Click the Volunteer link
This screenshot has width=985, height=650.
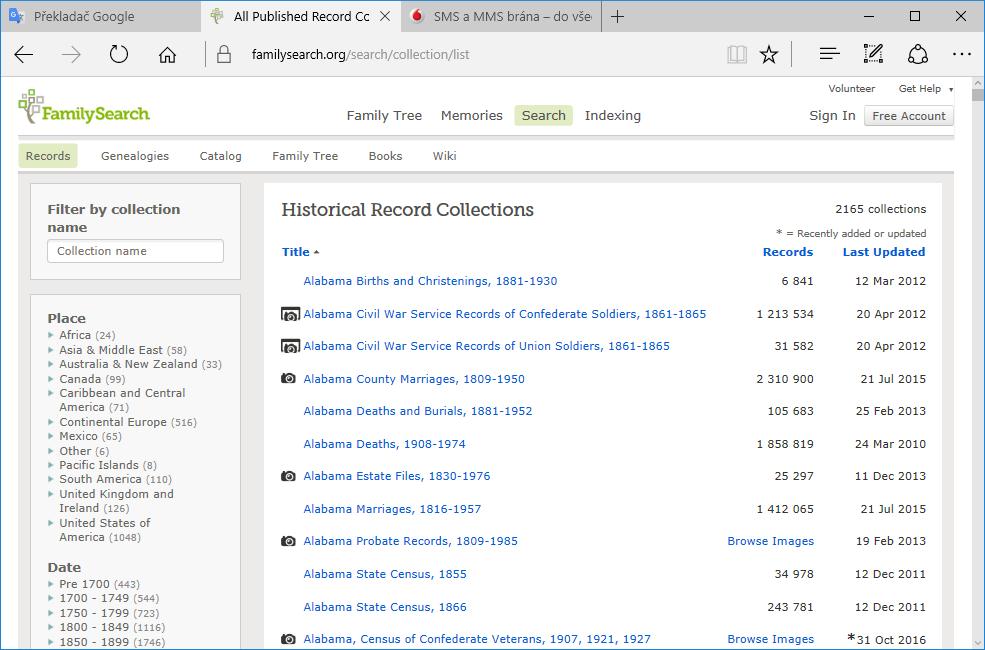(851, 89)
